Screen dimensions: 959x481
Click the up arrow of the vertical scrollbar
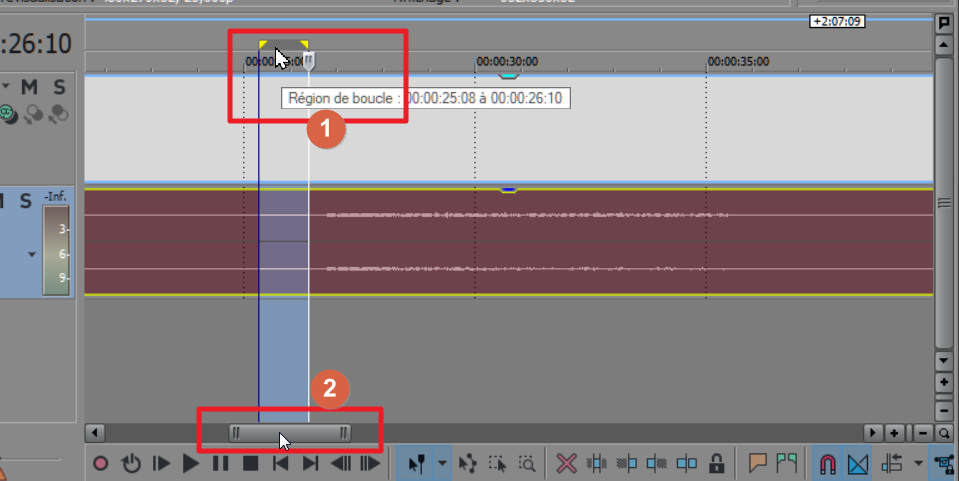point(944,45)
